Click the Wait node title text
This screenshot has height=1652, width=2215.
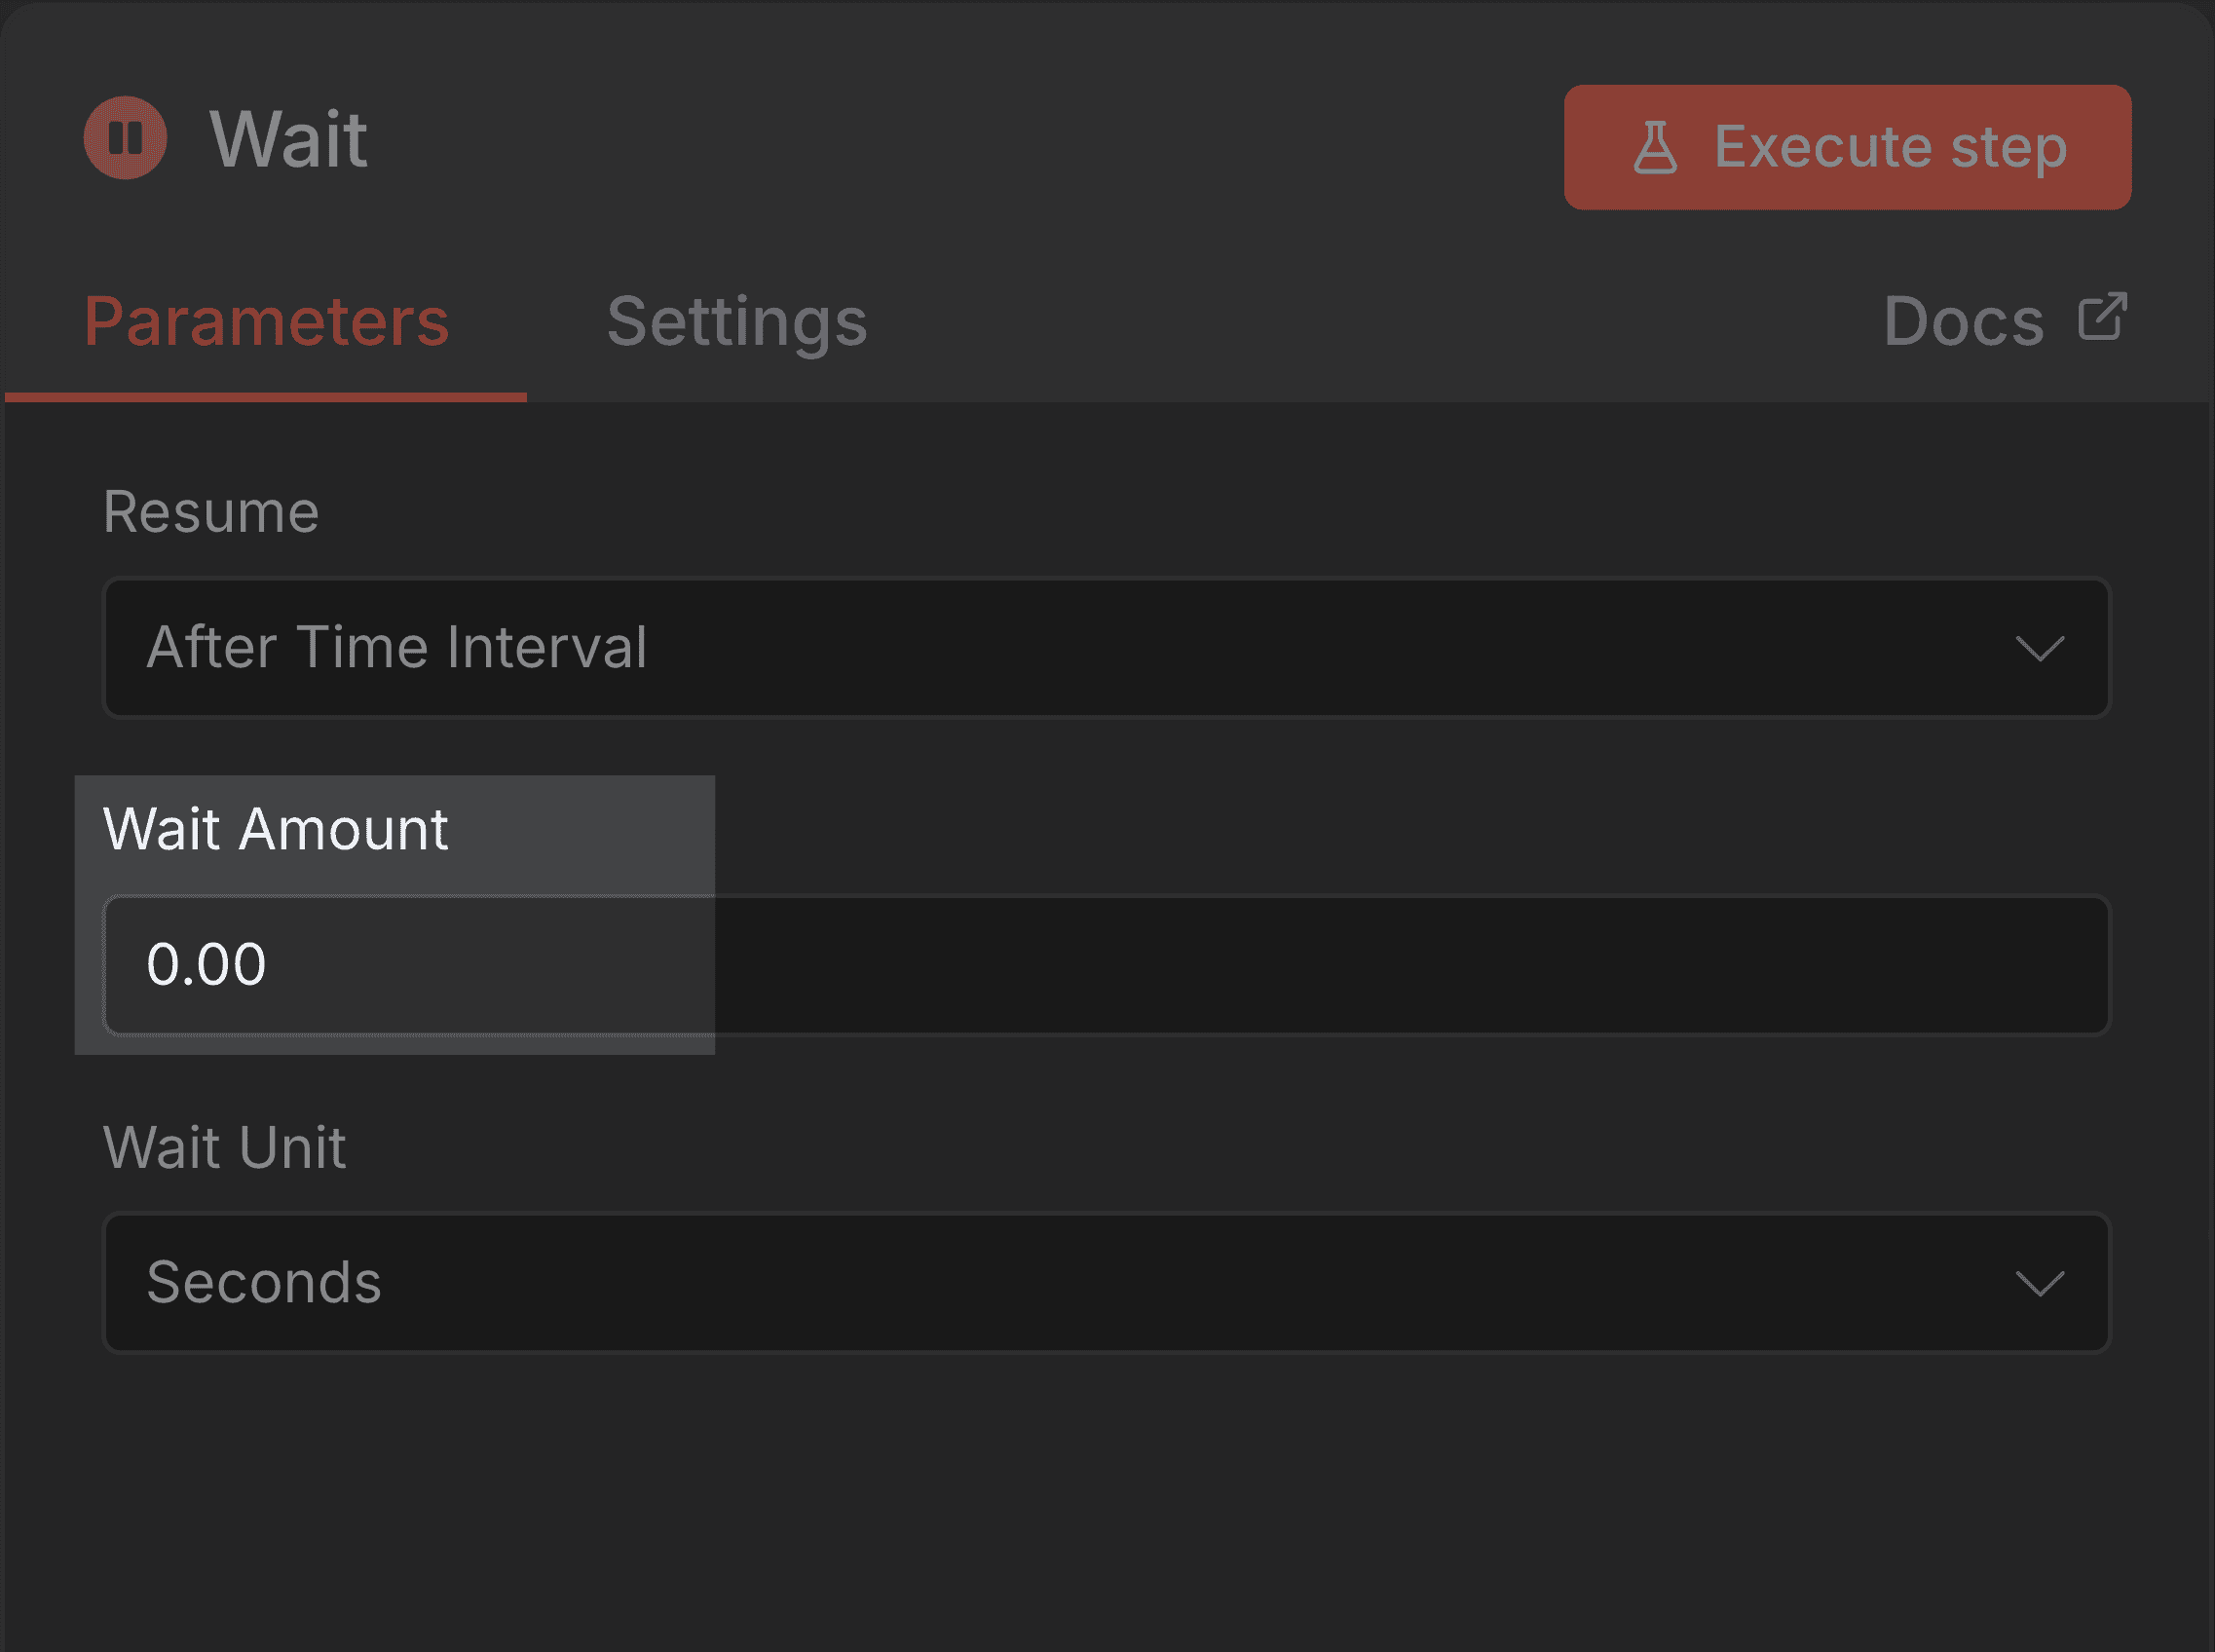287,140
